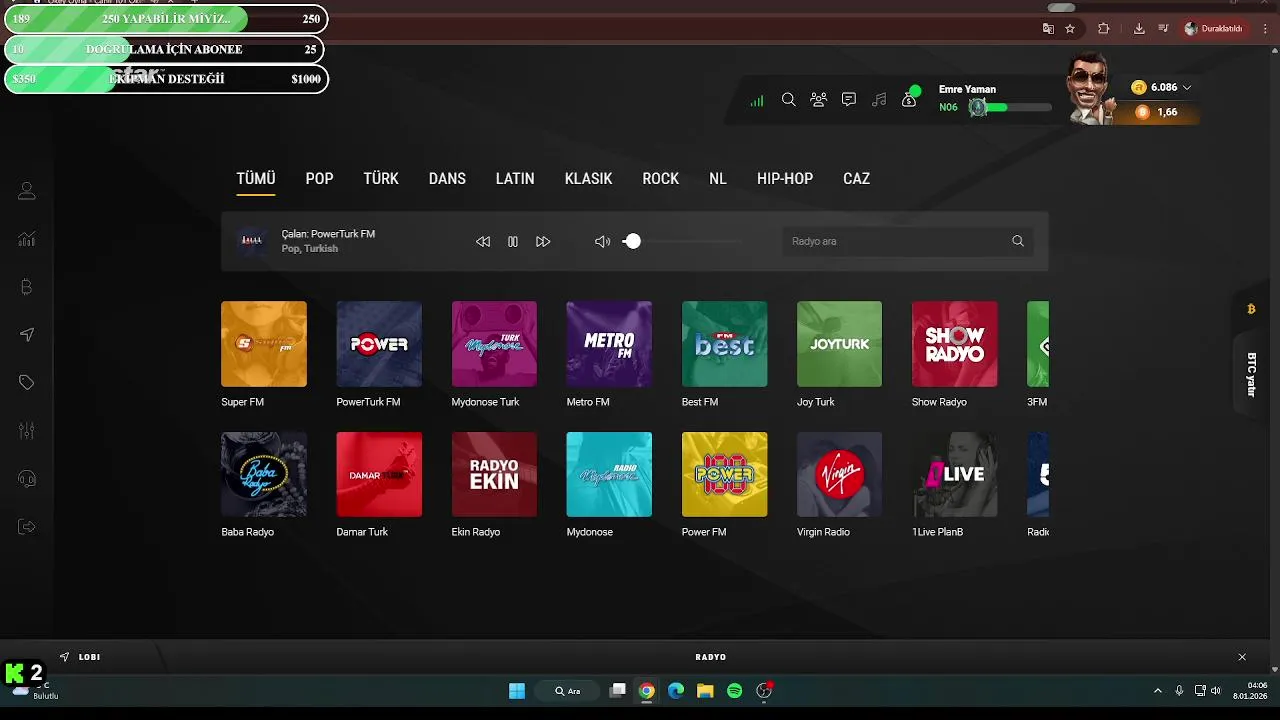
Task: Open the chat message icon
Action: coord(849,100)
